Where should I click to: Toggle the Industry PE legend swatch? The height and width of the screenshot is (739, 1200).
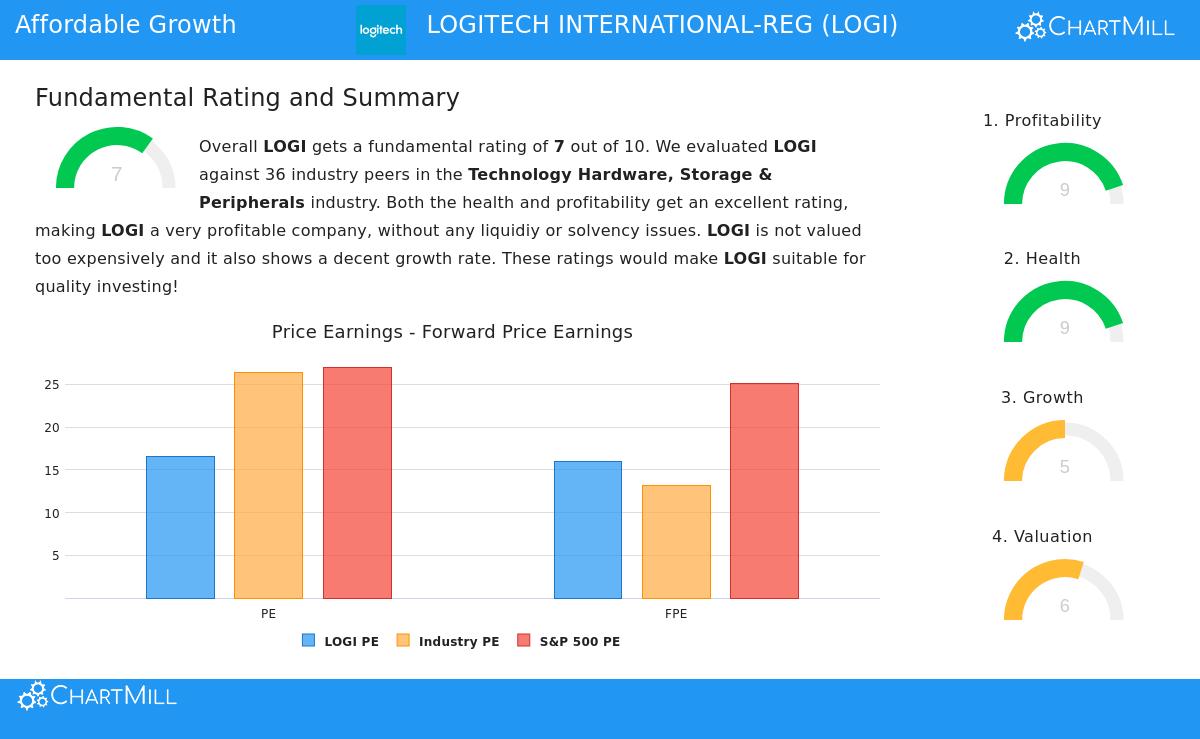[448, 641]
